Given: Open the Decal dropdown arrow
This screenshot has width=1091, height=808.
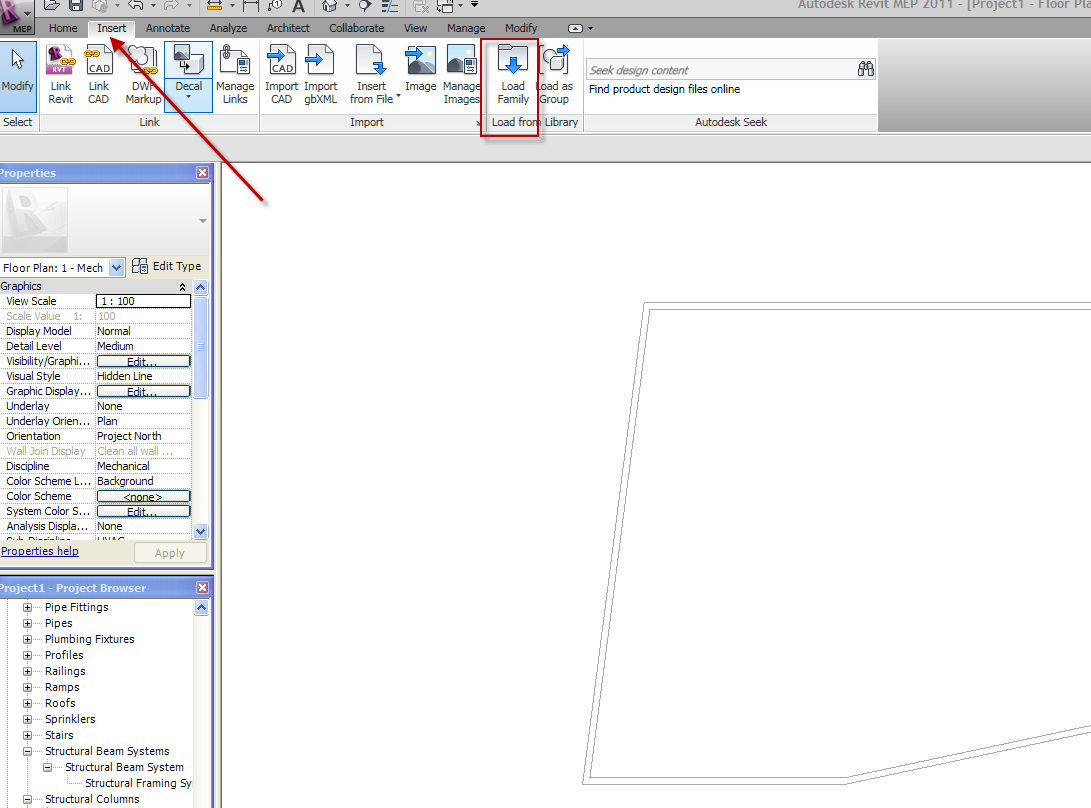Looking at the screenshot, I should point(189,97).
